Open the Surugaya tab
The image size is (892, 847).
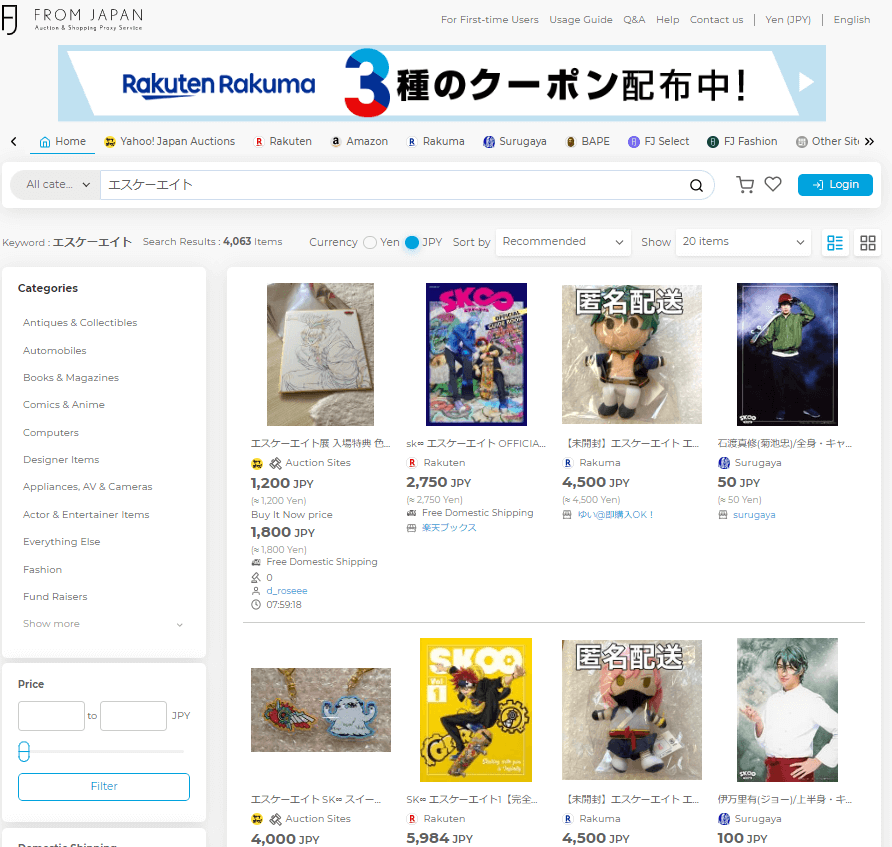tap(515, 142)
